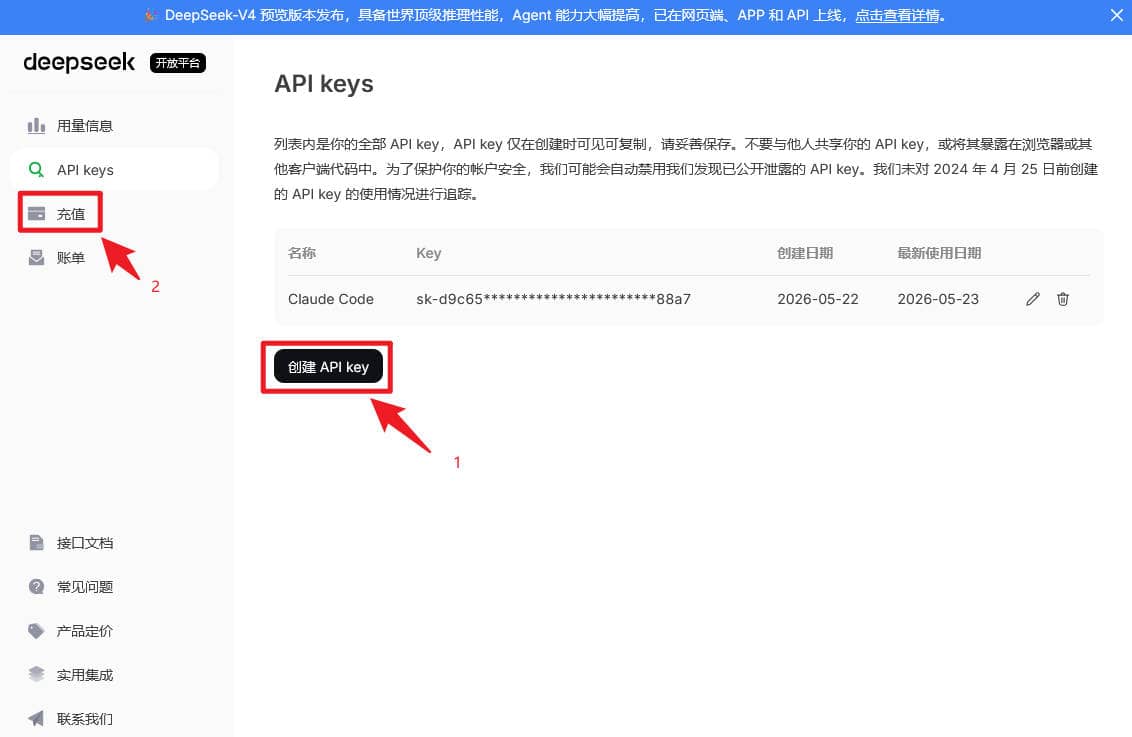Close the DeepSeek-V4 announcement banner
1132x737 pixels.
pos(1116,15)
